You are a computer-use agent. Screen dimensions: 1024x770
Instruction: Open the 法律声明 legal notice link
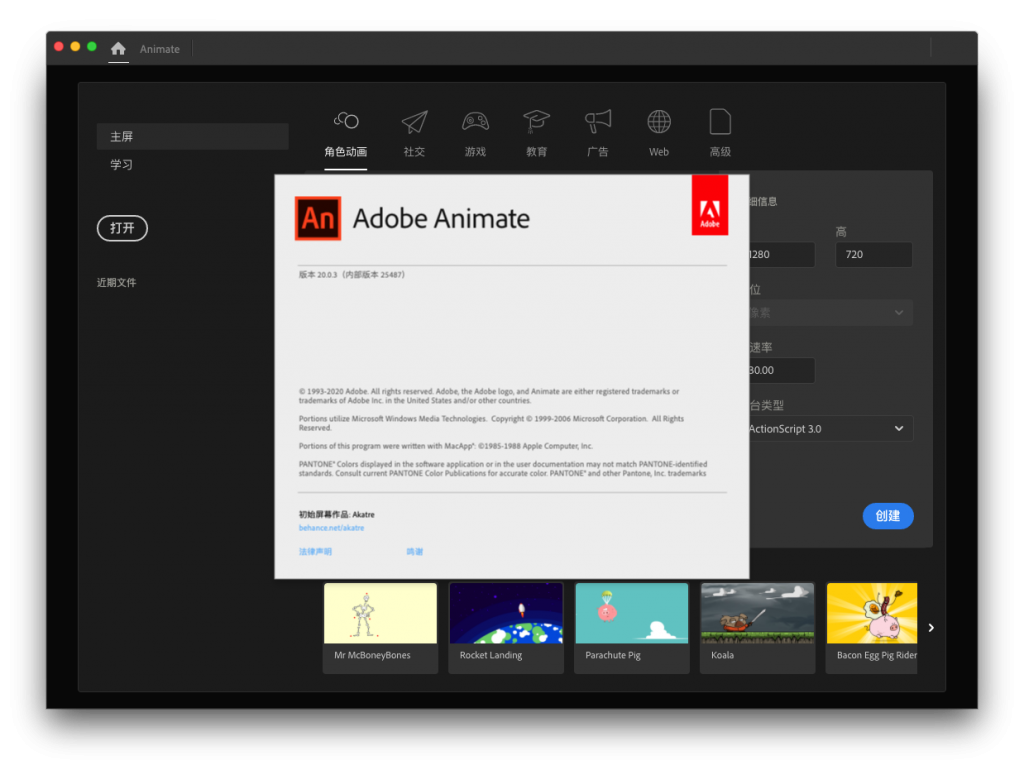pyautogui.click(x=315, y=552)
